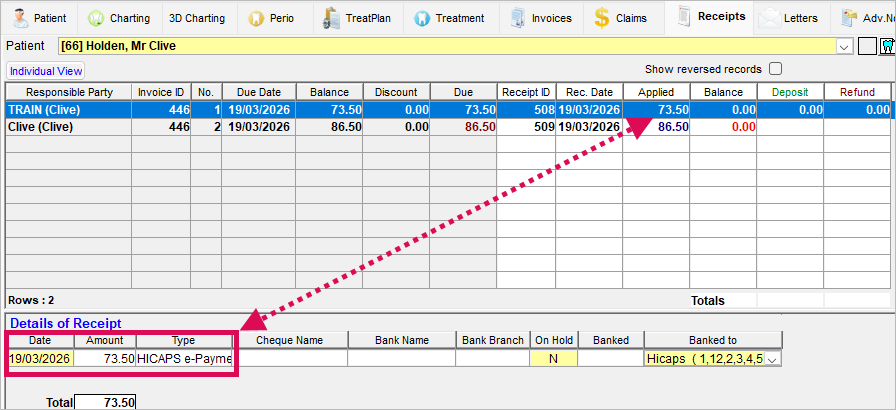Image resolution: width=896 pixels, height=410 pixels.
Task: Open the Invoices tab
Action: [541, 18]
